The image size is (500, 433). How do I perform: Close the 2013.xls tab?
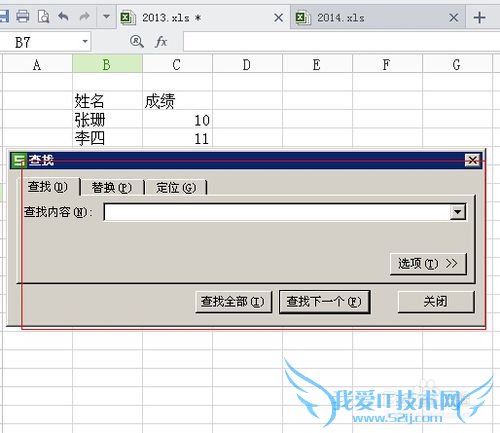pos(279,17)
